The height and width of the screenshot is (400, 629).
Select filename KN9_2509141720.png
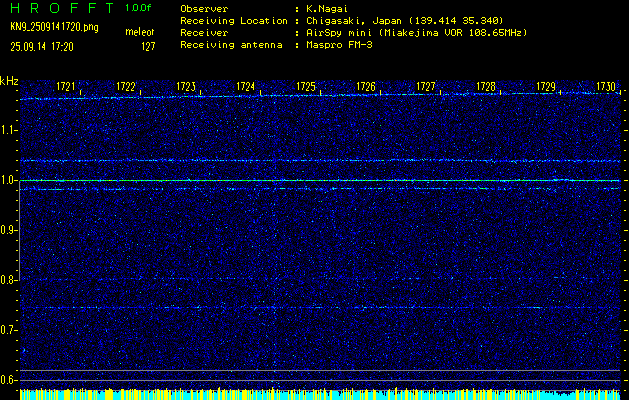[x=54, y=27]
